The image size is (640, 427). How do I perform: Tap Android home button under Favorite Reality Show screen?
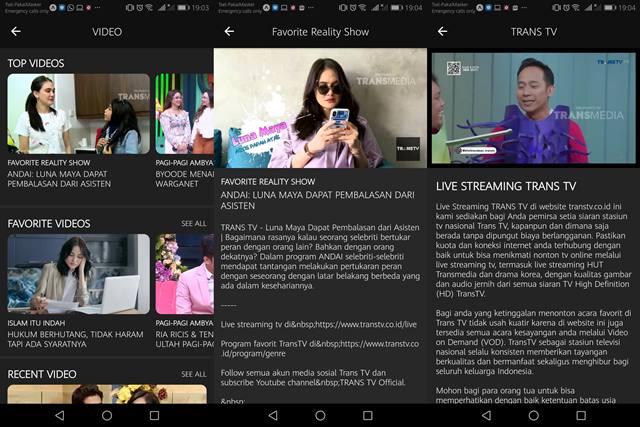click(x=320, y=416)
